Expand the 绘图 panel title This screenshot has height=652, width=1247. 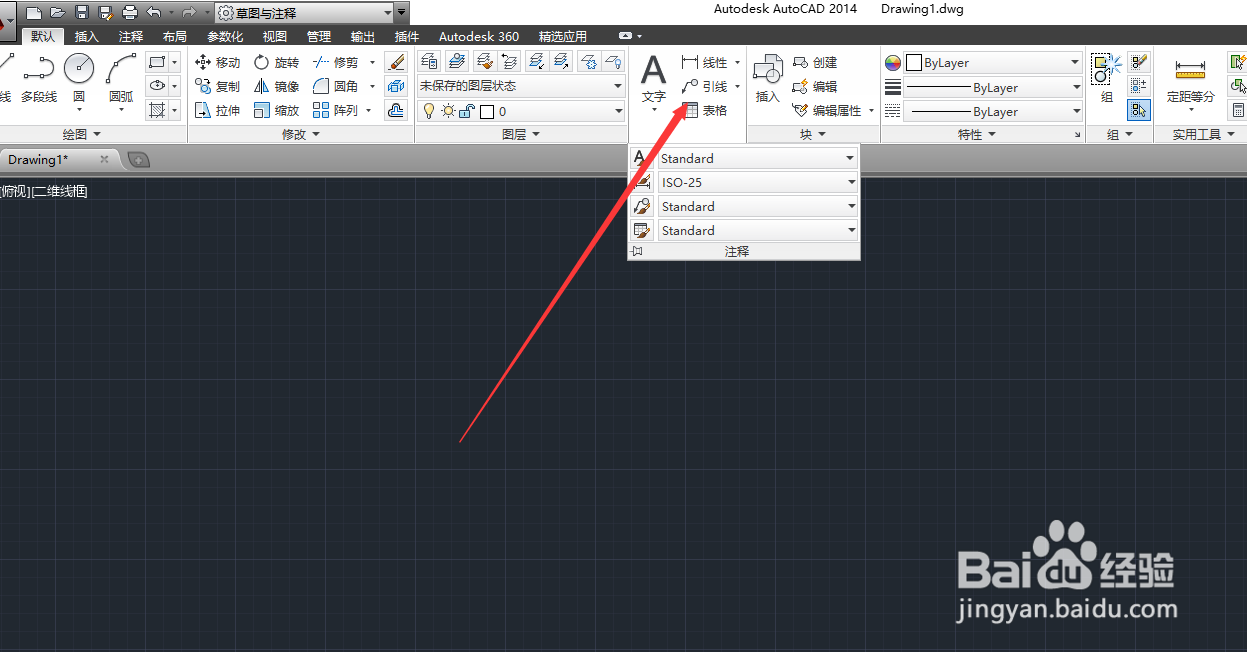coord(81,134)
